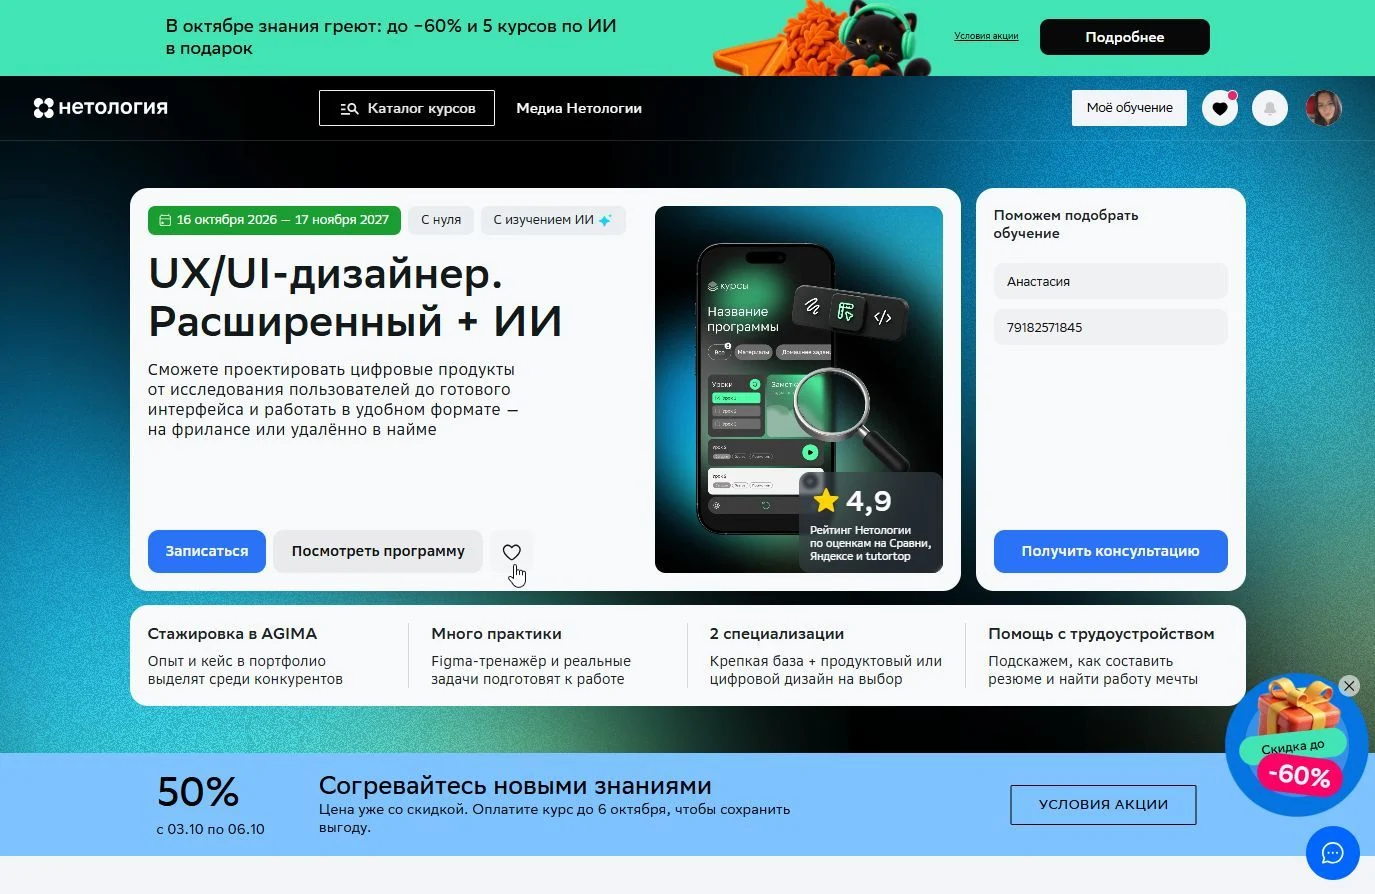The width and height of the screenshot is (1375, 894).
Task: Click the sparkle icon in 'С изучением ИИ' tag
Action: coord(605,220)
